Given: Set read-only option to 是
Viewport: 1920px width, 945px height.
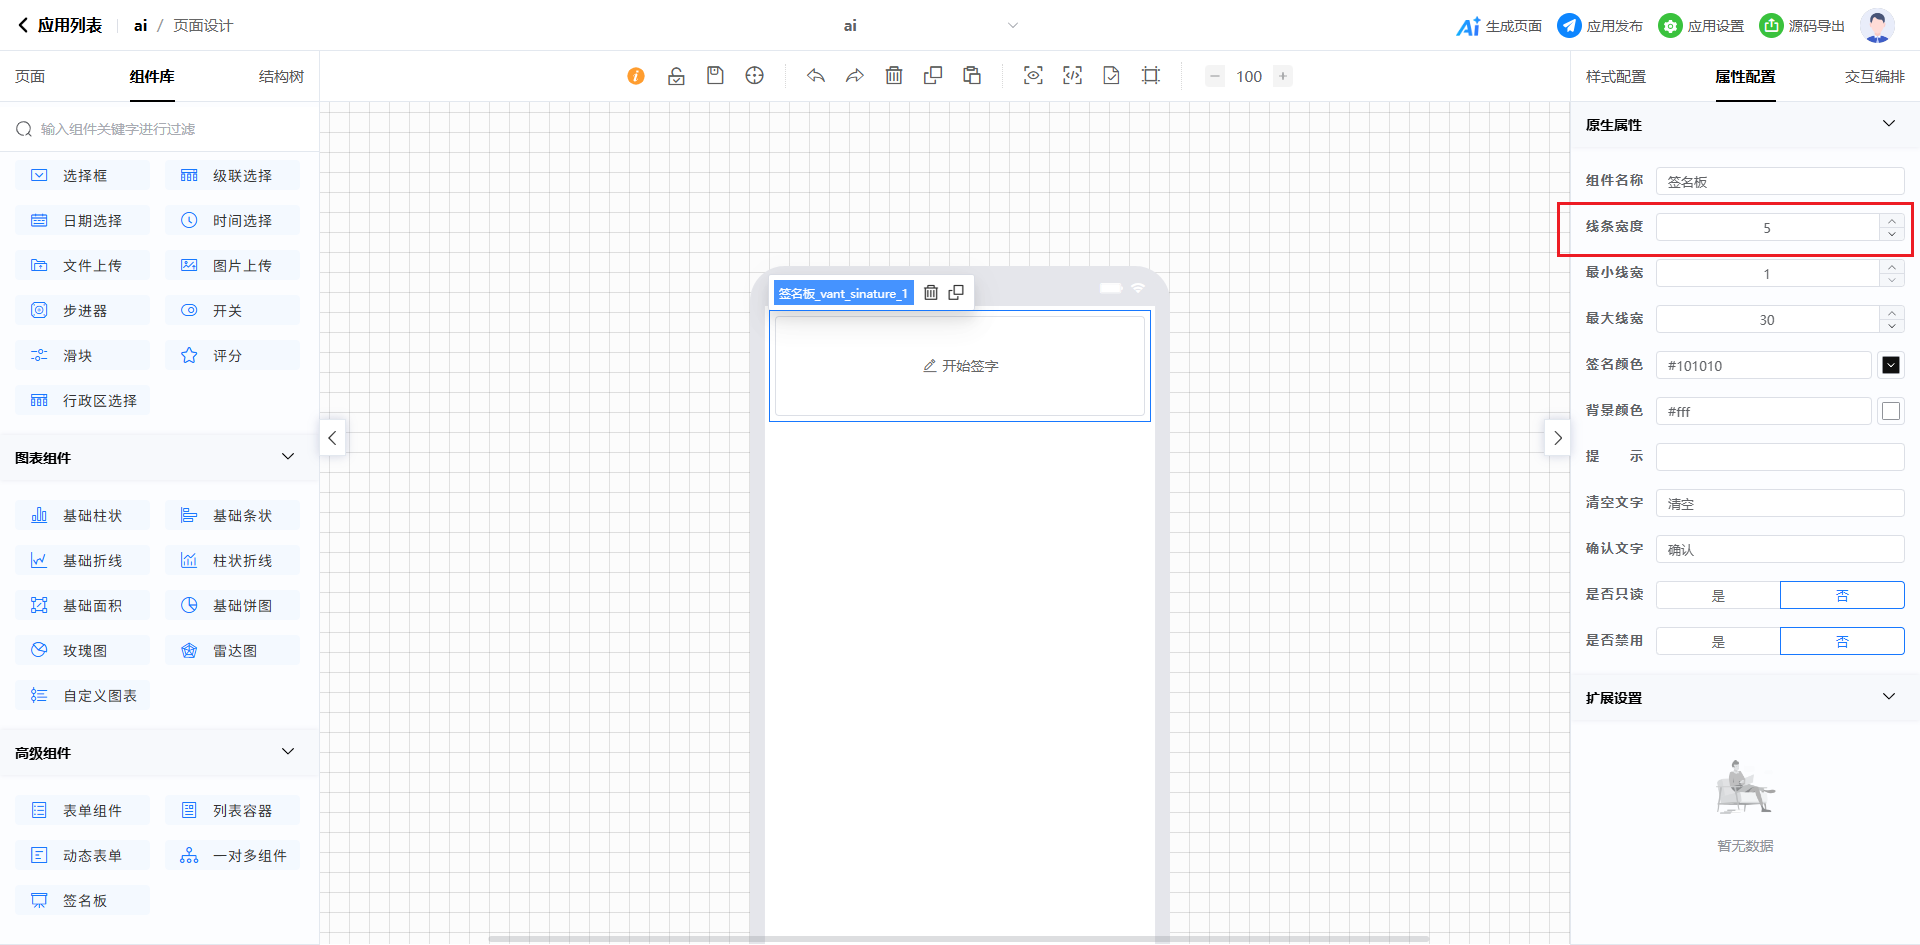Looking at the screenshot, I should click(1718, 595).
